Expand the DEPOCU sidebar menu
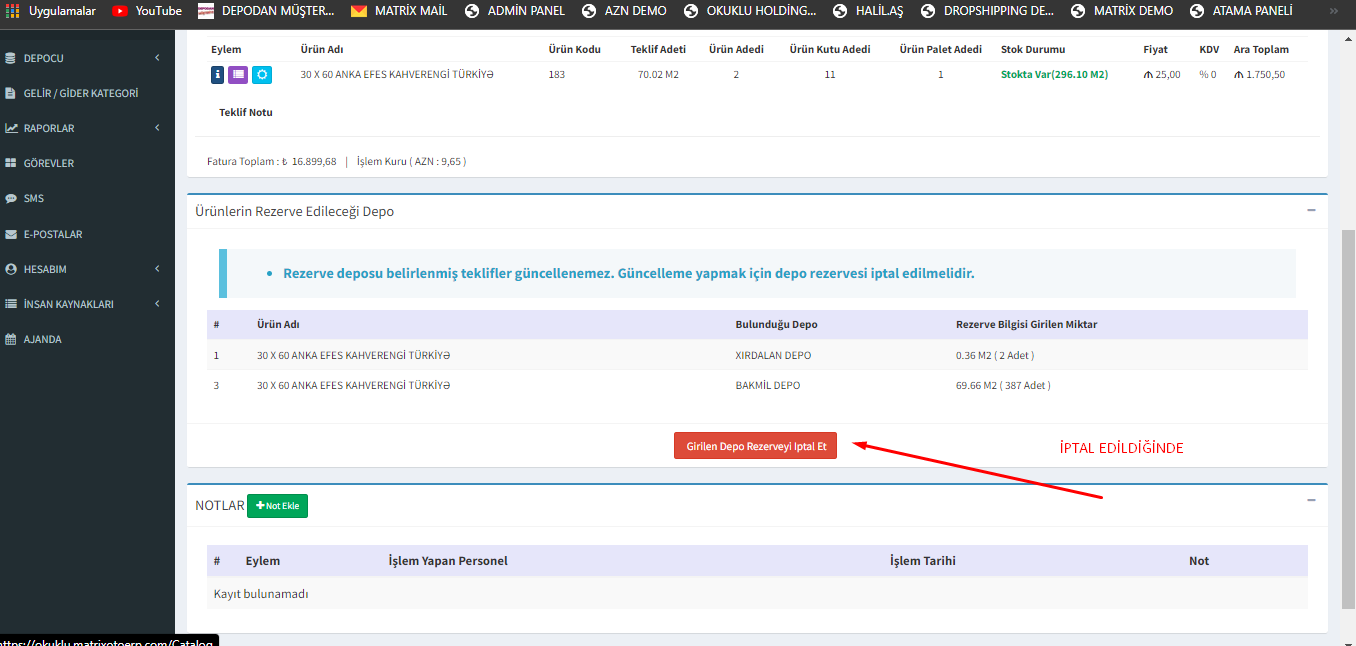 point(85,58)
